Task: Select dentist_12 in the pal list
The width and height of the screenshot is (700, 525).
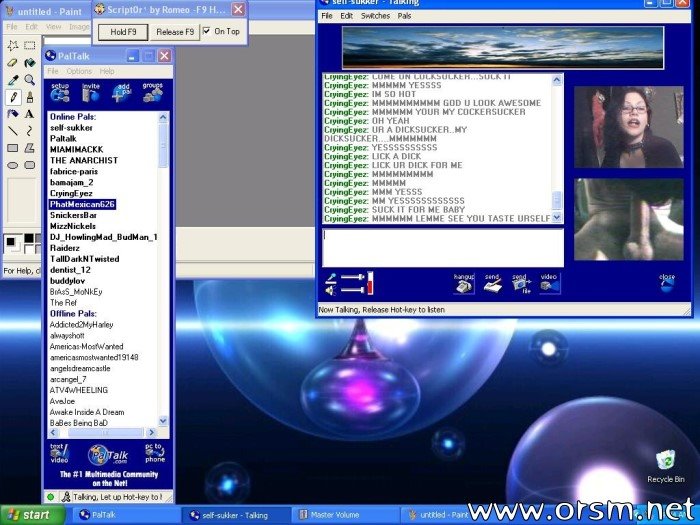Action: point(70,270)
